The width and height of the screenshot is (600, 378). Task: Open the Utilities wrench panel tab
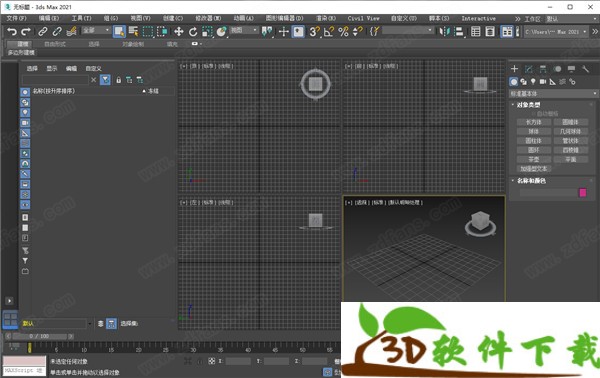coord(585,69)
